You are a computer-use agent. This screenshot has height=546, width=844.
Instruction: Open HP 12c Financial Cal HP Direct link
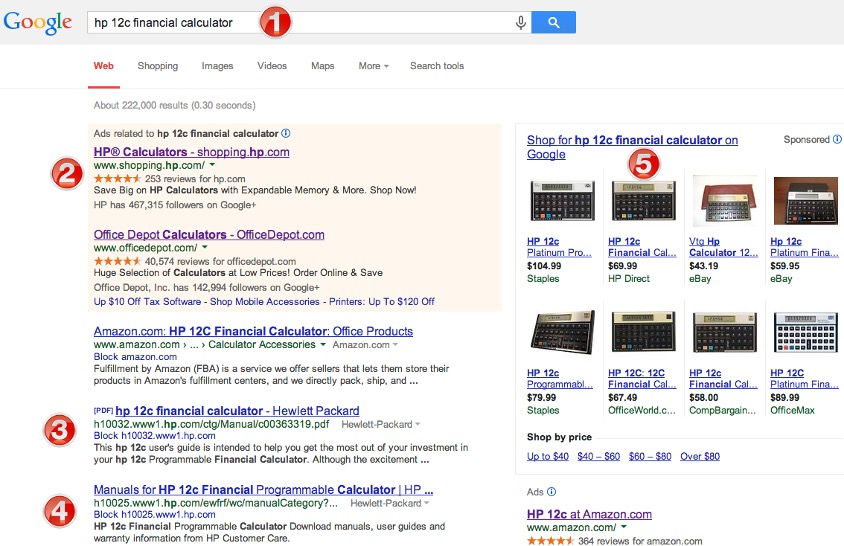642,247
